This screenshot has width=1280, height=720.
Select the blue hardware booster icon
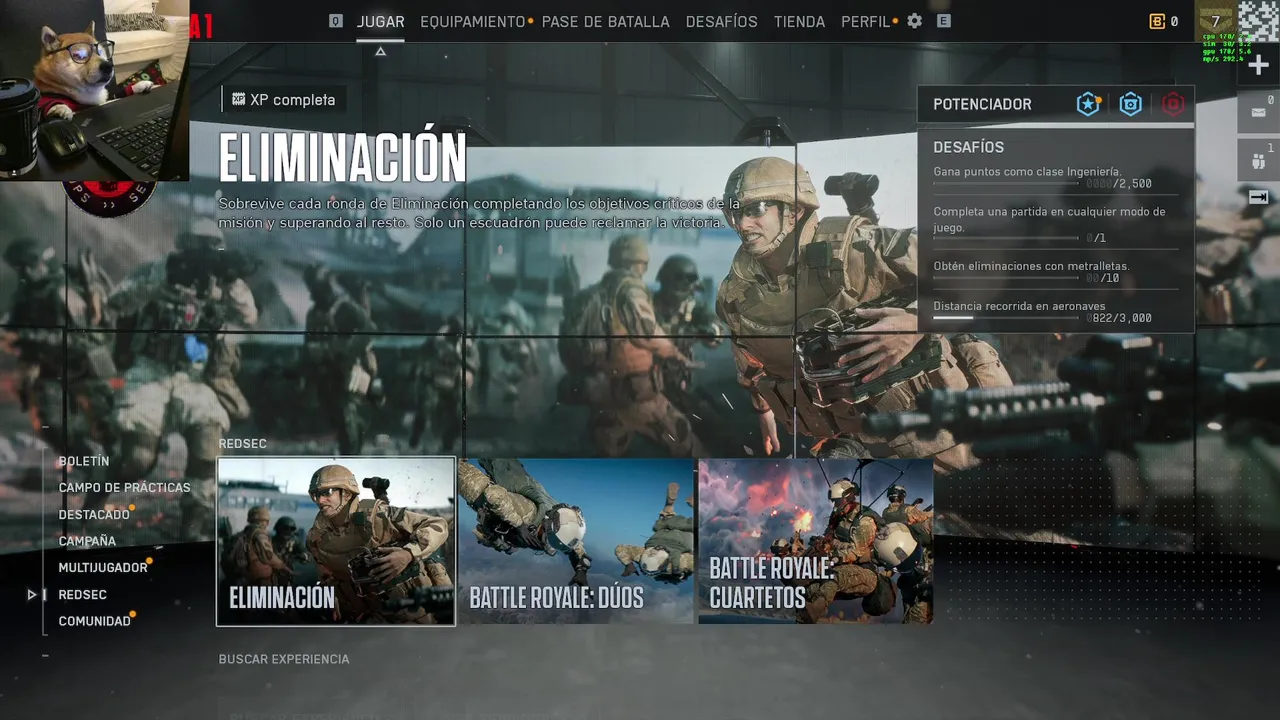1131,104
